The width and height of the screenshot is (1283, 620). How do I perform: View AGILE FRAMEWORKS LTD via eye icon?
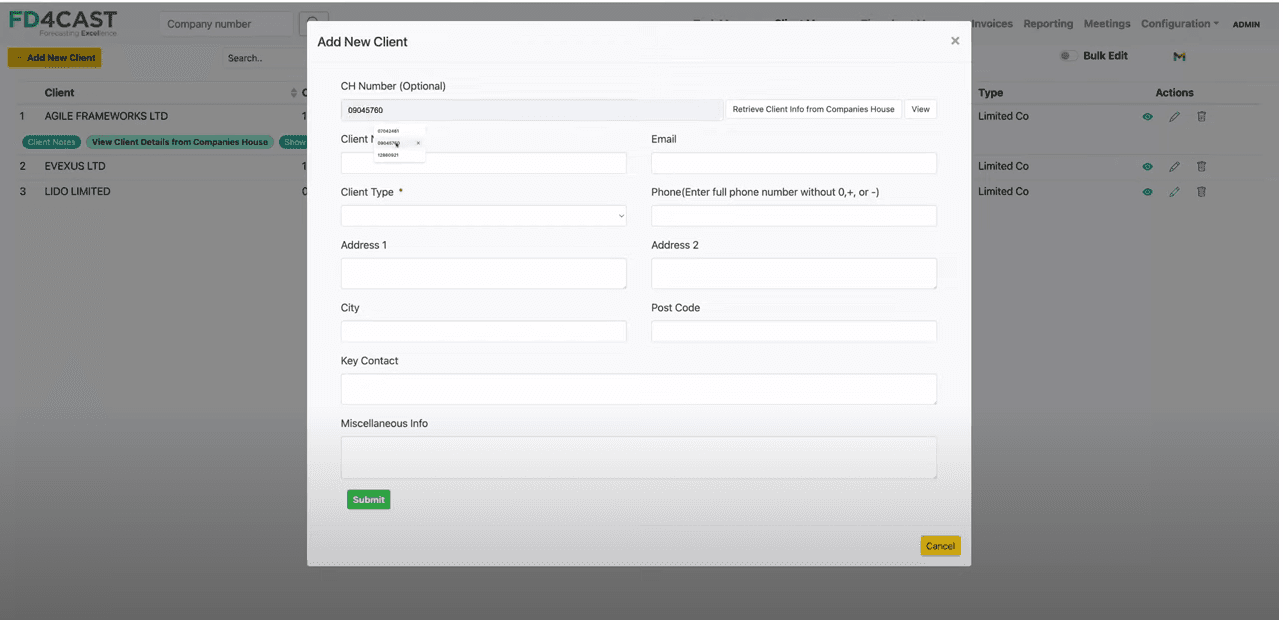[1147, 117]
